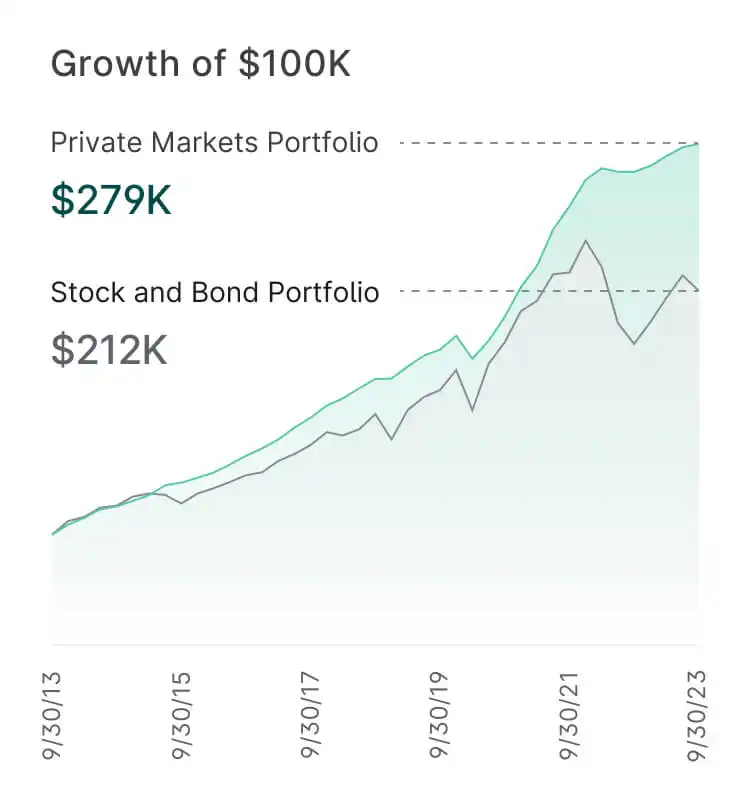The image size is (750, 810).
Task: Select the gray line's highest peak
Action: 586,241
